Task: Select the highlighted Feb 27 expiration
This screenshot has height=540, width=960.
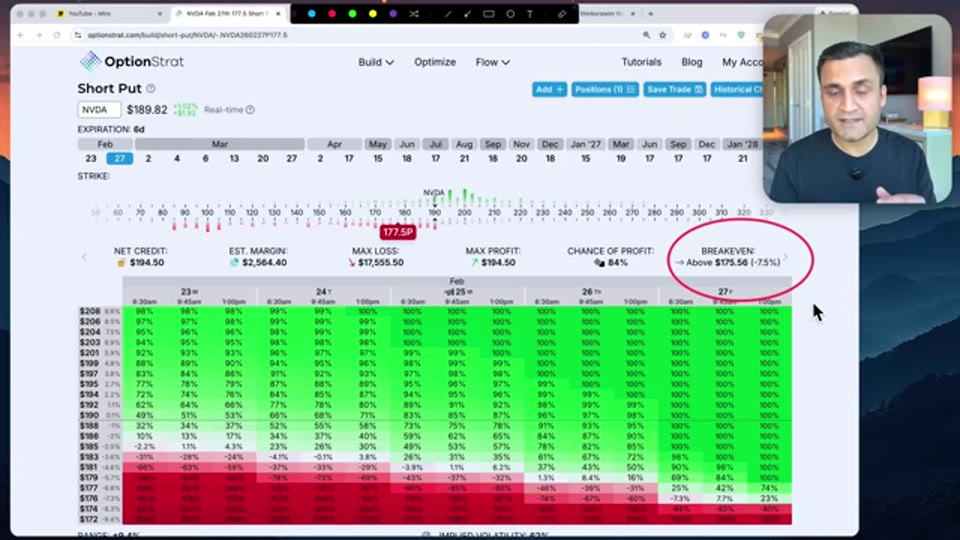Action: click(x=119, y=159)
